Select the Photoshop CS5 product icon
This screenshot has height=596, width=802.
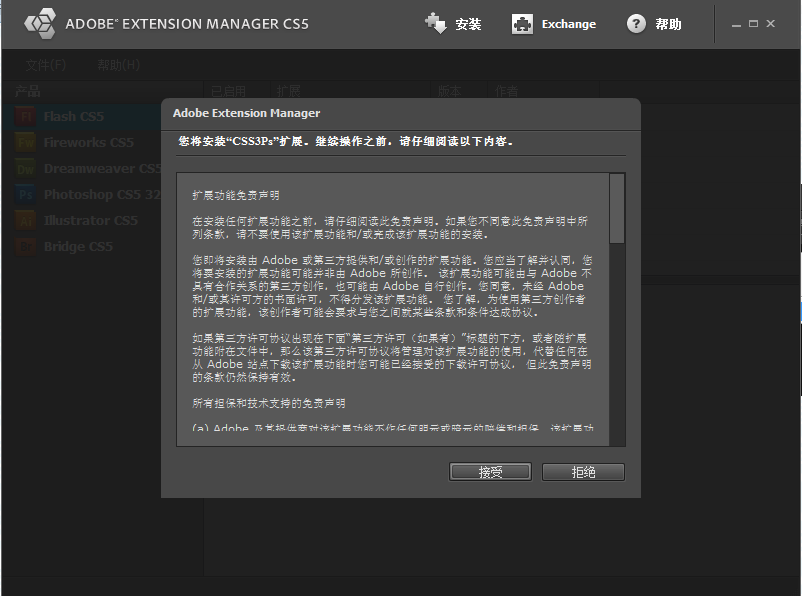[26, 195]
